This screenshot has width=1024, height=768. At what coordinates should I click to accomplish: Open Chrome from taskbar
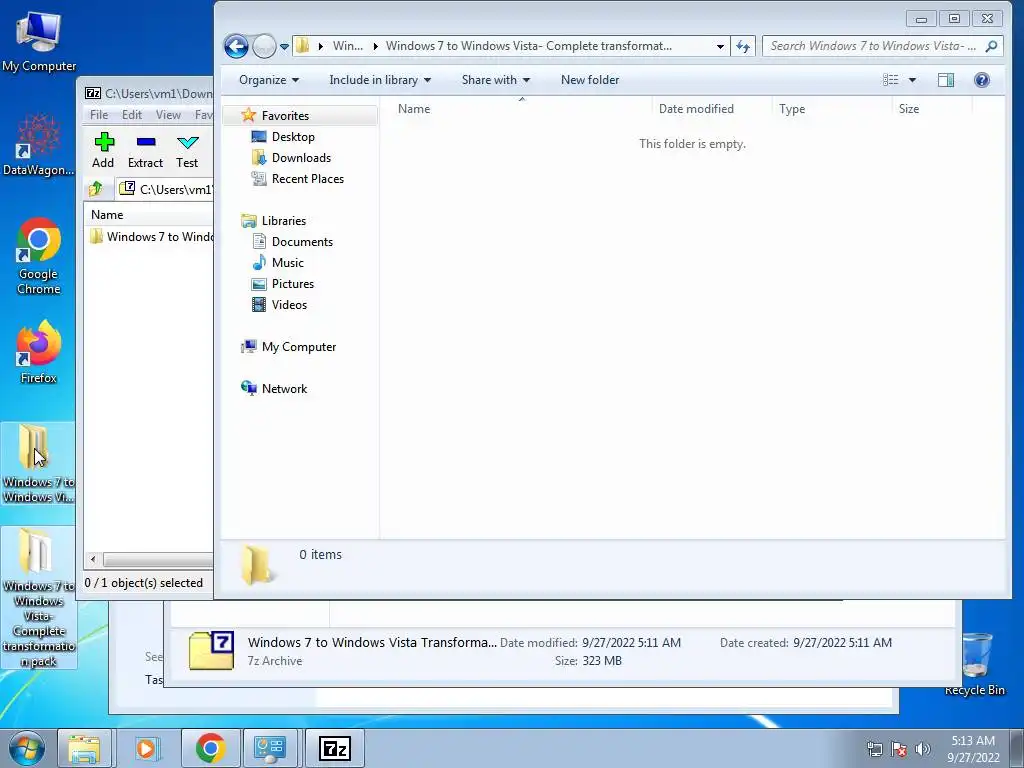click(x=210, y=748)
